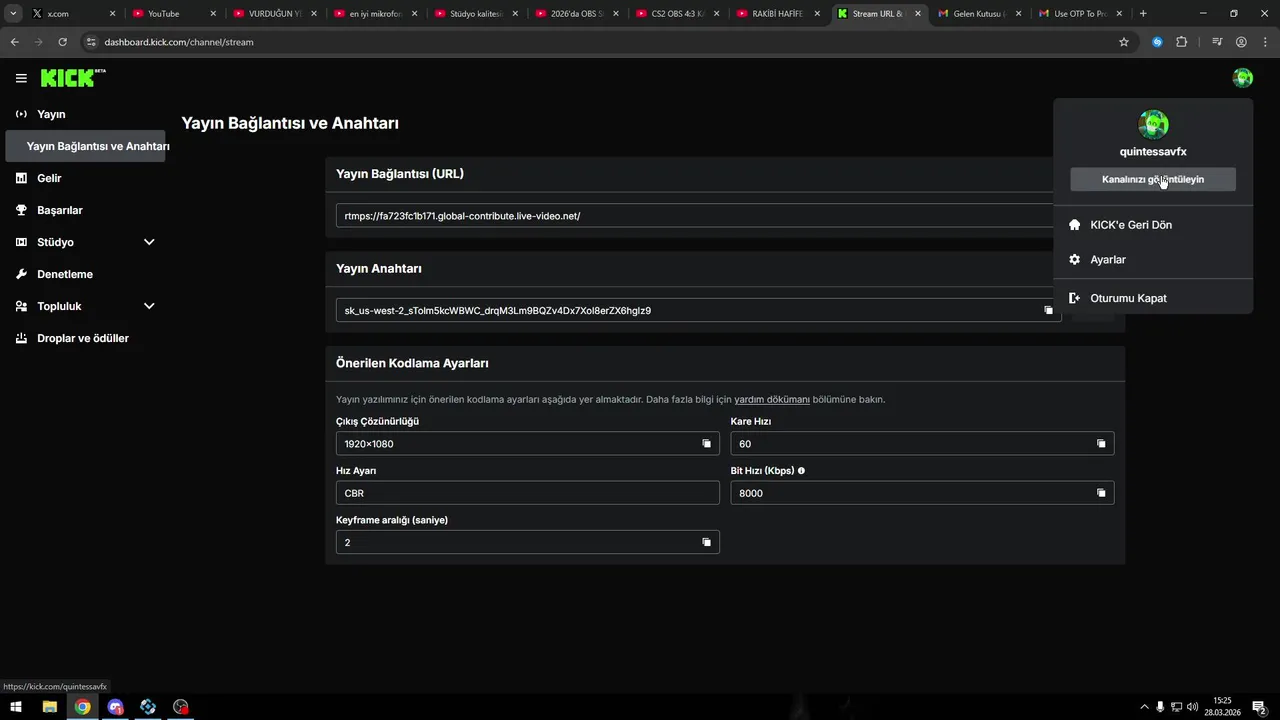1280x720 pixels.
Task: Open the Chrome tab search dropdown
Action: [14, 14]
